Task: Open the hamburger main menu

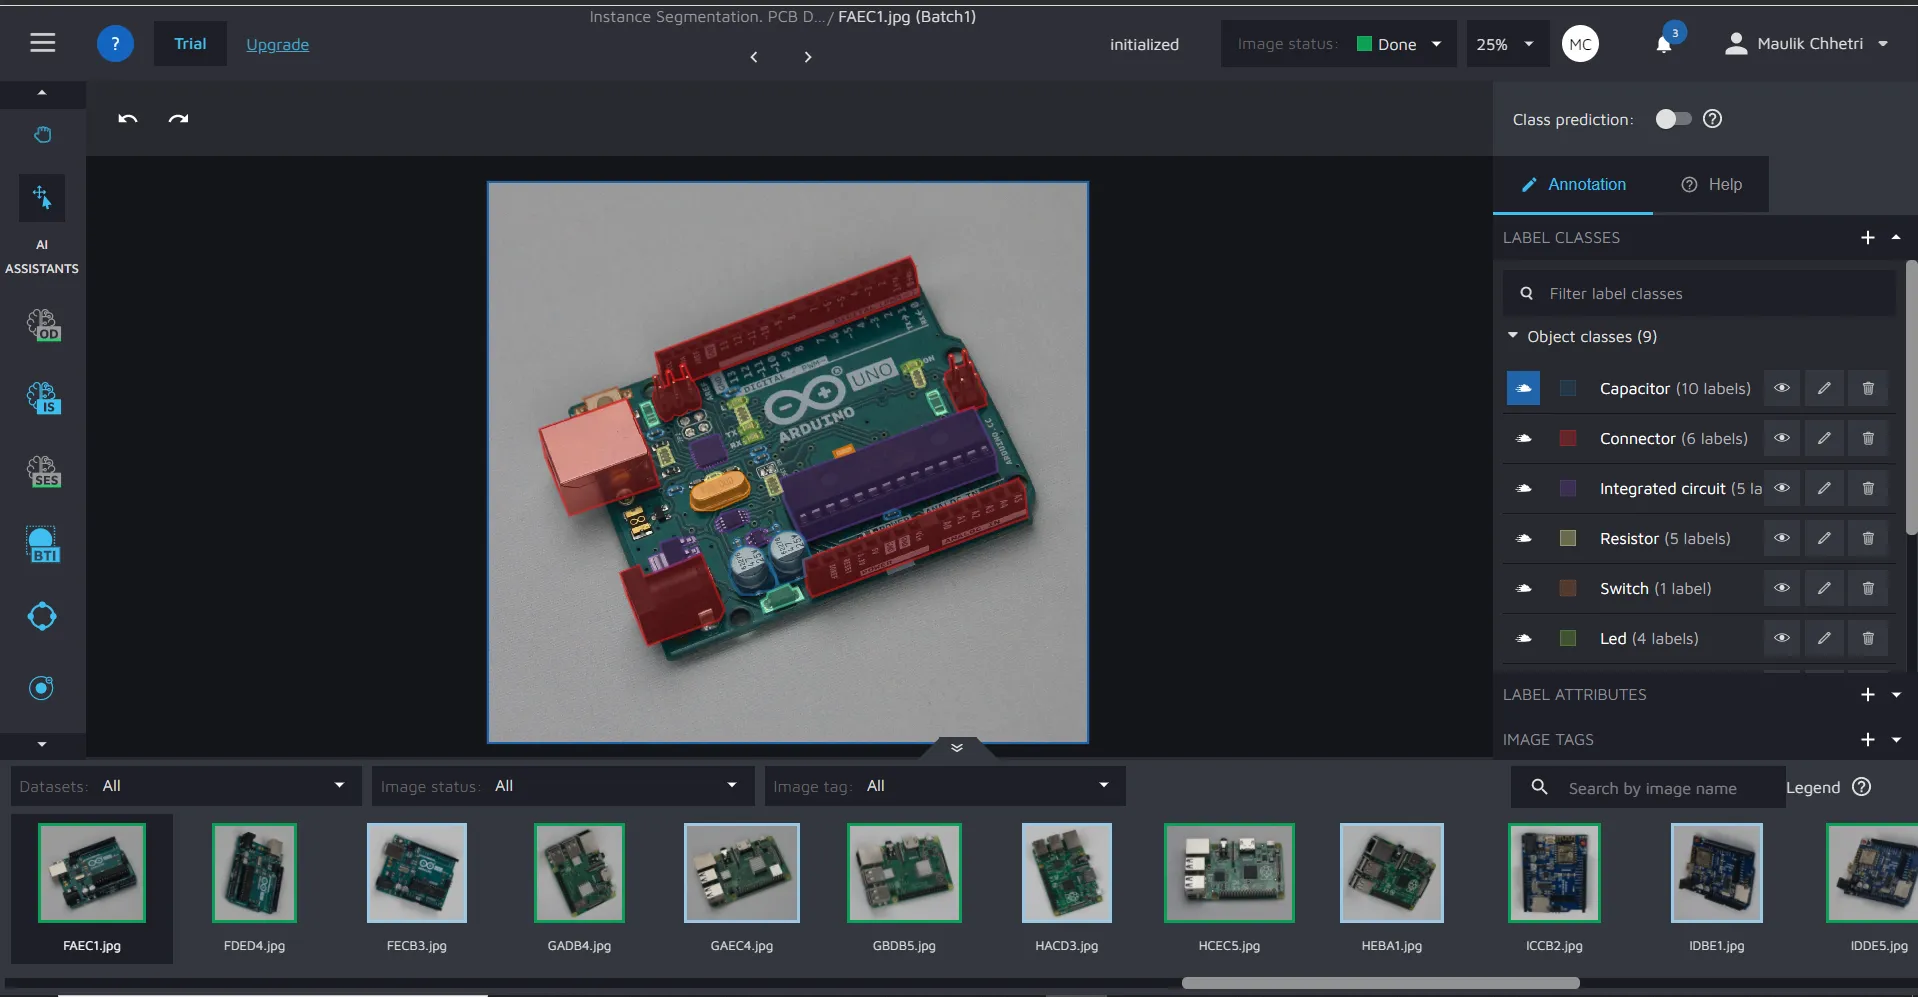Action: coord(43,43)
